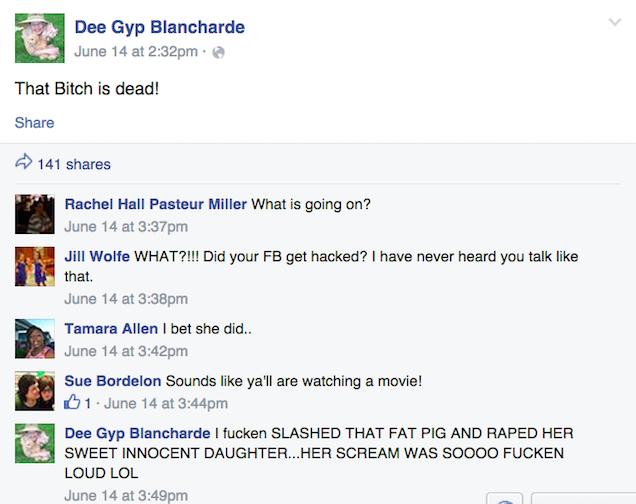636x504 pixels.
Task: Click Tamara Allen's avatar thumbnail
Action: [34, 339]
